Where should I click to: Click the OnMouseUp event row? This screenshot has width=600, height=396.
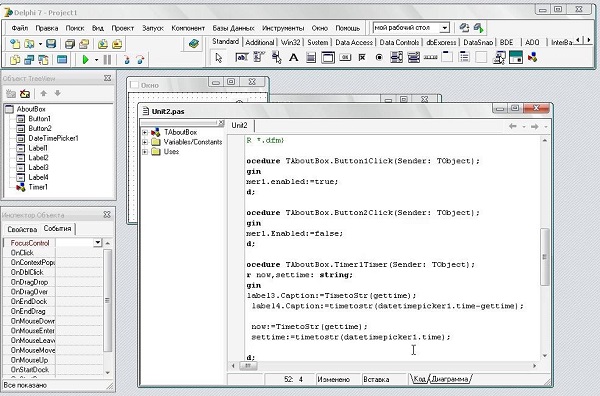(x=52, y=360)
